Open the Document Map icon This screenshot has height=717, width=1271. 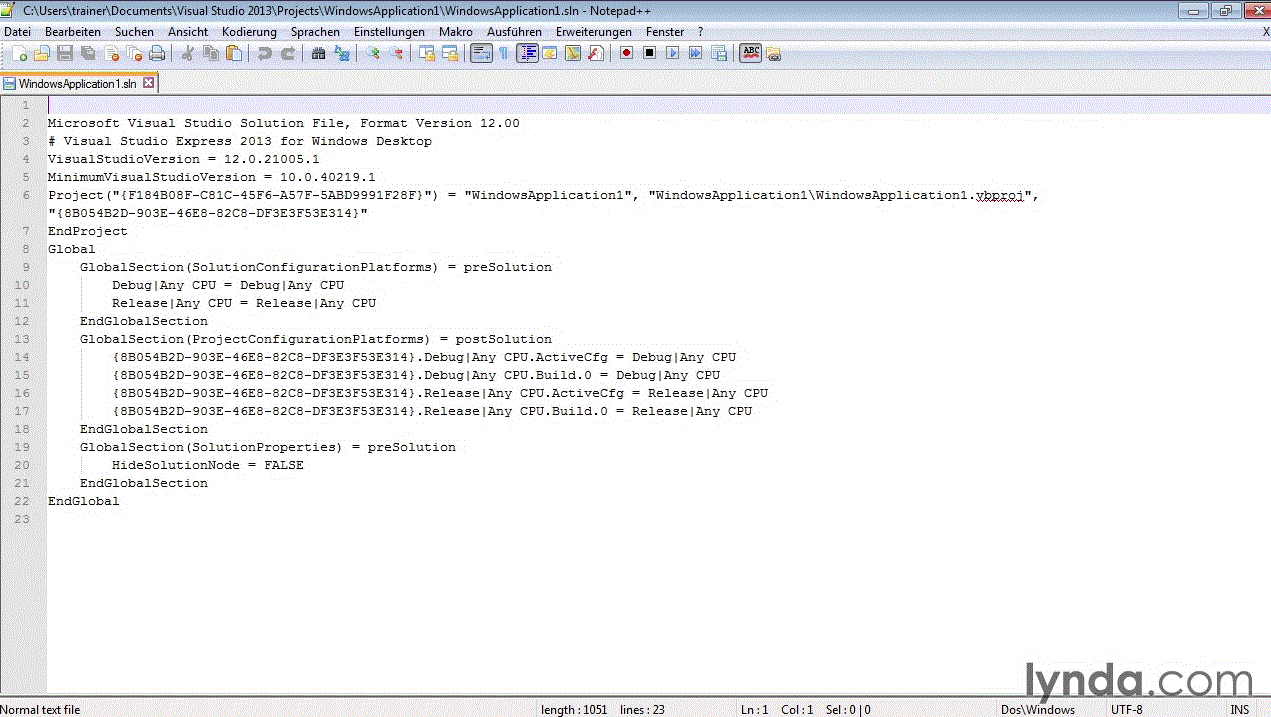[x=572, y=53]
